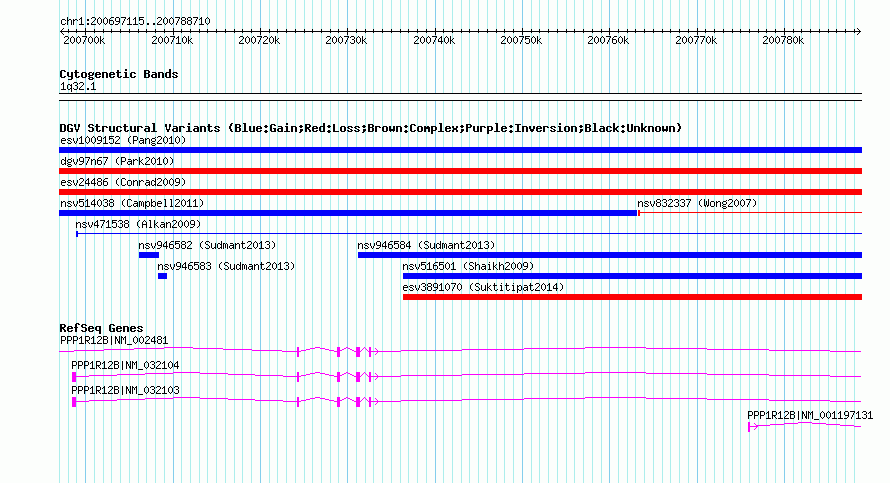Click the 200730k ruler position
The image size is (890, 483).
pos(346,40)
